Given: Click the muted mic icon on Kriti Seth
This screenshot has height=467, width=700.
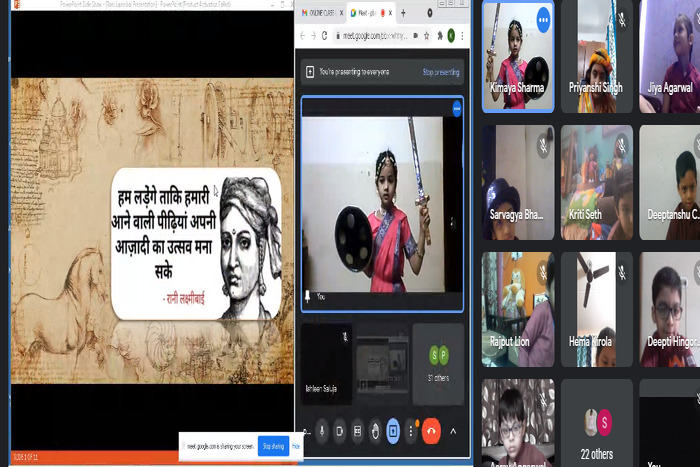Looking at the screenshot, I should [x=622, y=145].
